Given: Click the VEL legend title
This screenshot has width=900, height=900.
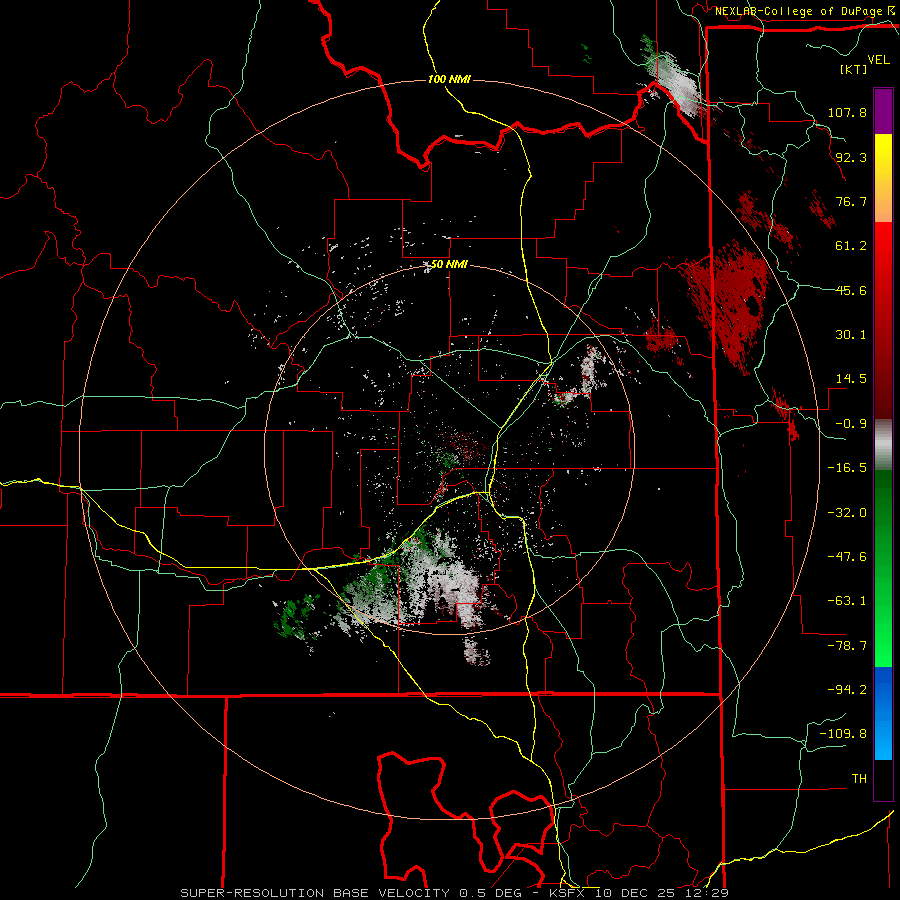Looking at the screenshot, I should point(879,60).
